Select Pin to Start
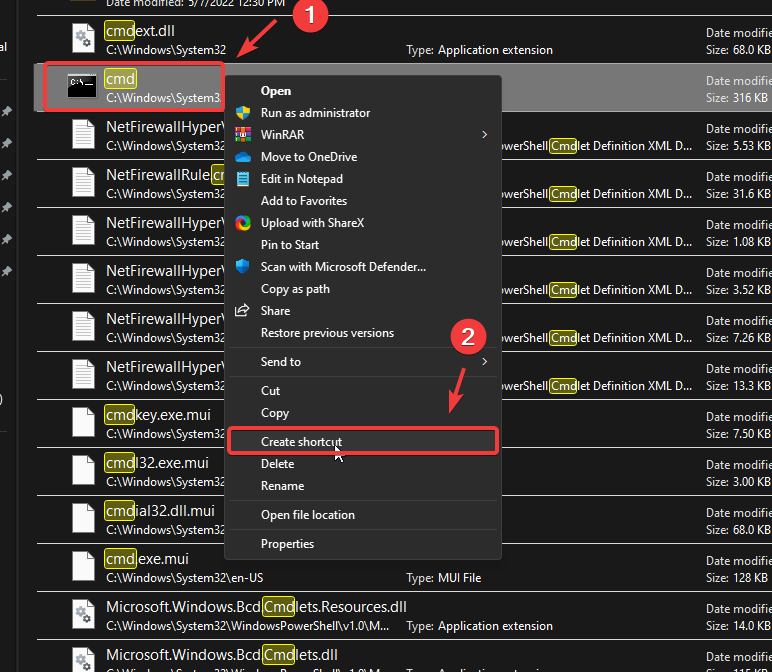 click(x=363, y=245)
